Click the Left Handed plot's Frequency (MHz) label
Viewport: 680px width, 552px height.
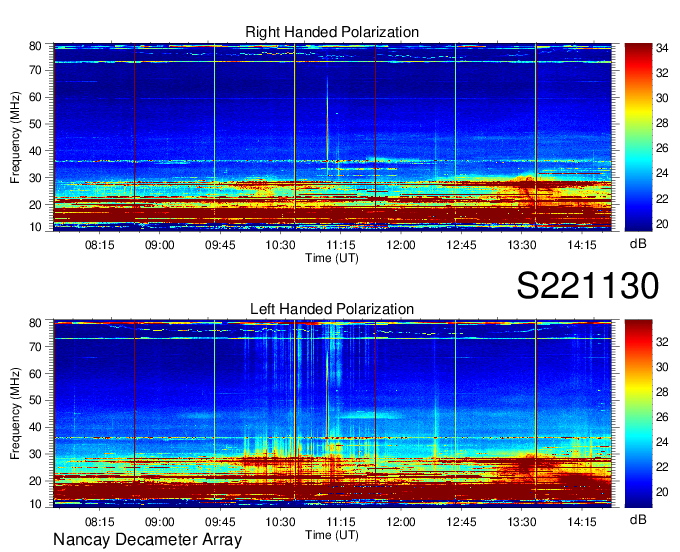tap(15, 414)
